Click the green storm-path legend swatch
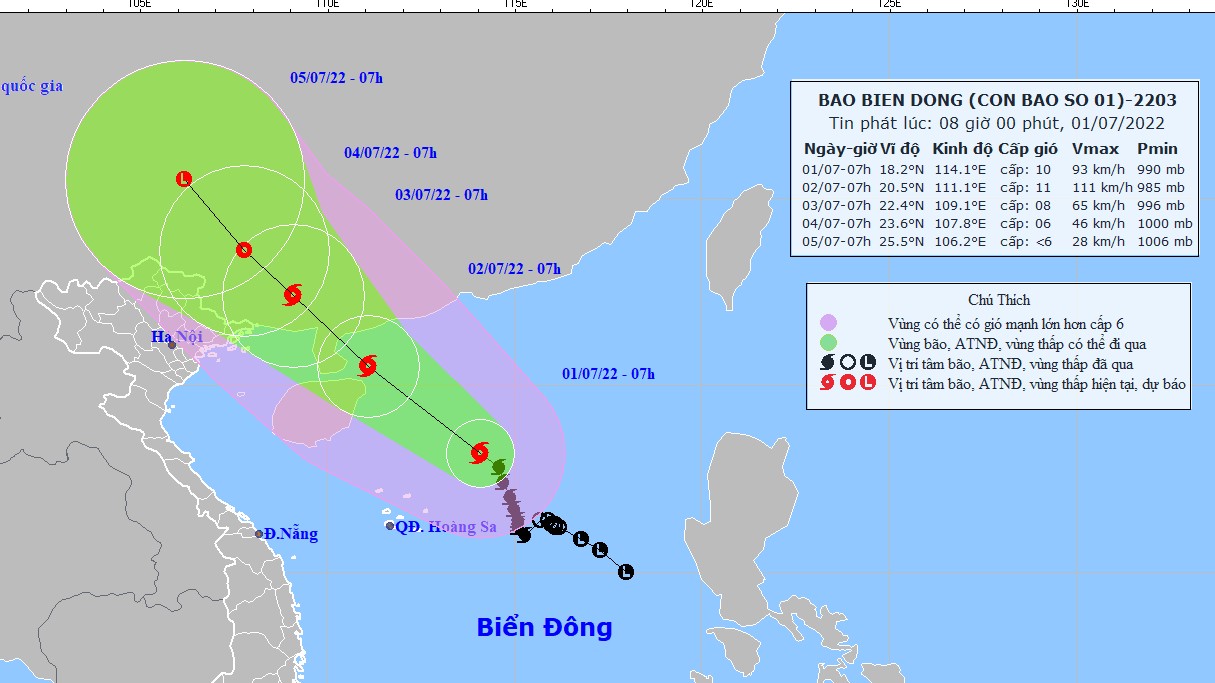The width and height of the screenshot is (1215, 683). [x=827, y=343]
